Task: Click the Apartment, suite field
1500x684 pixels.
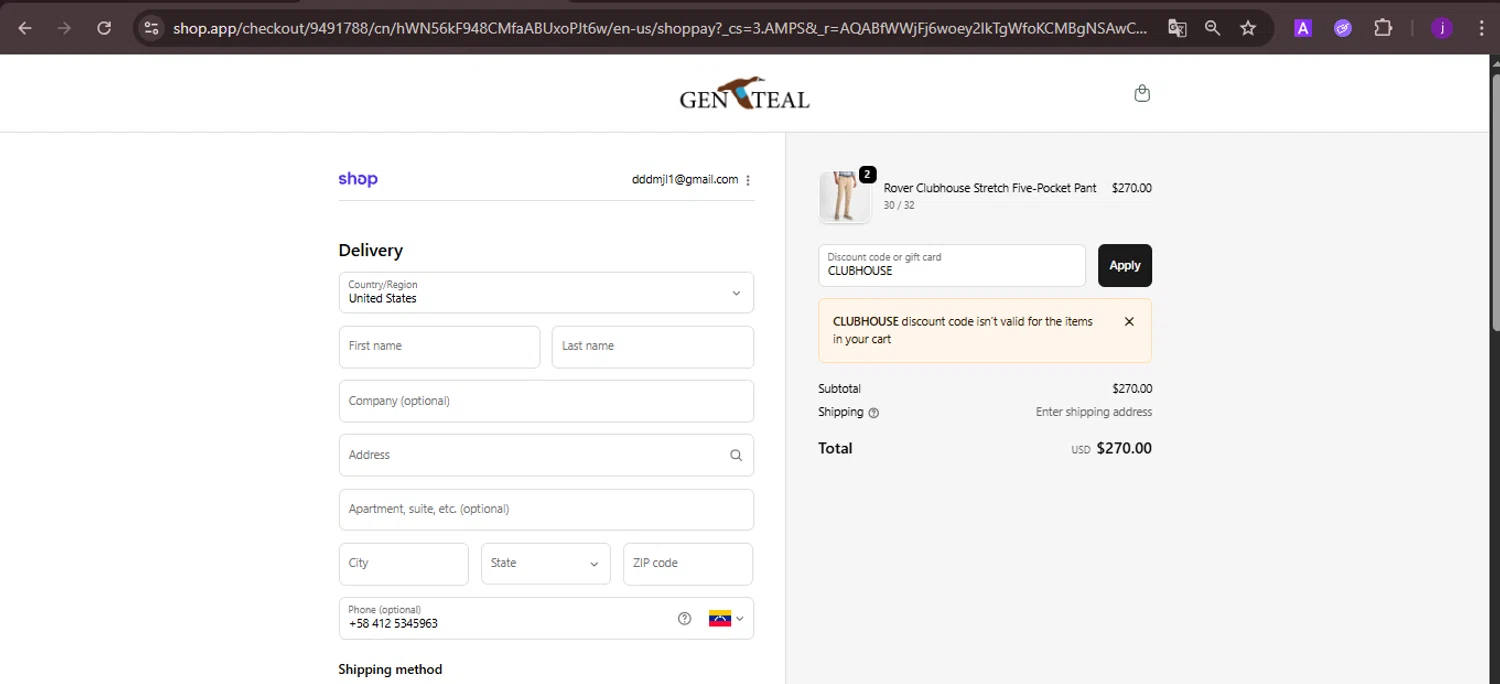Action: (x=546, y=509)
